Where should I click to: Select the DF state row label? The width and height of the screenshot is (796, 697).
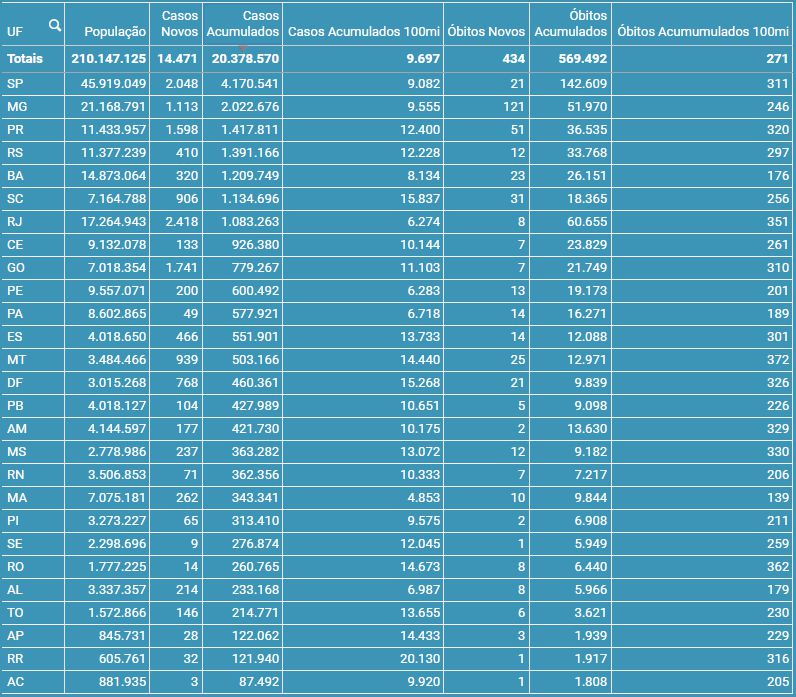15,382
